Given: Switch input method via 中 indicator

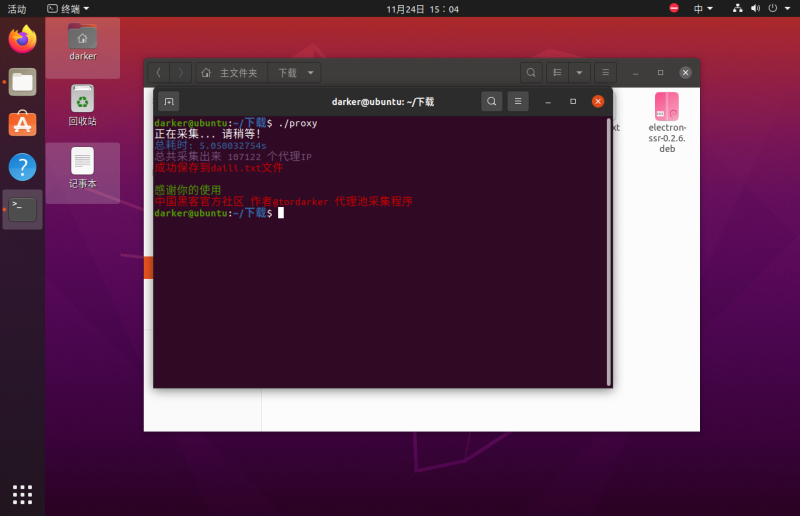Looking at the screenshot, I should [x=704, y=8].
